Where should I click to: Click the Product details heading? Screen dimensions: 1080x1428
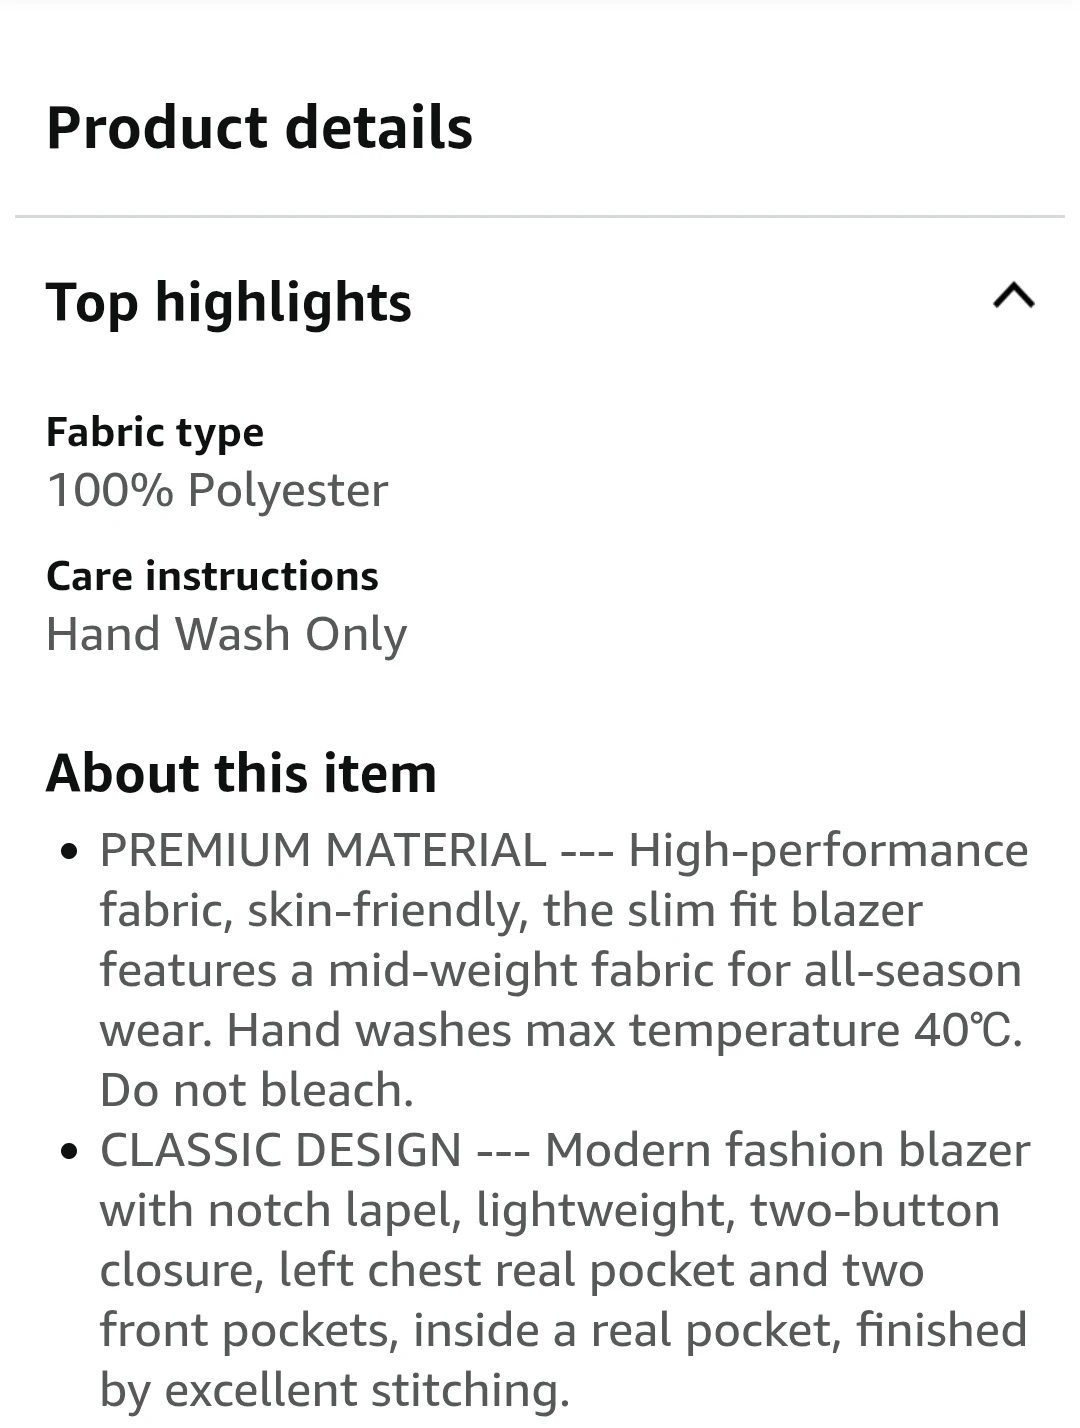[259, 129]
